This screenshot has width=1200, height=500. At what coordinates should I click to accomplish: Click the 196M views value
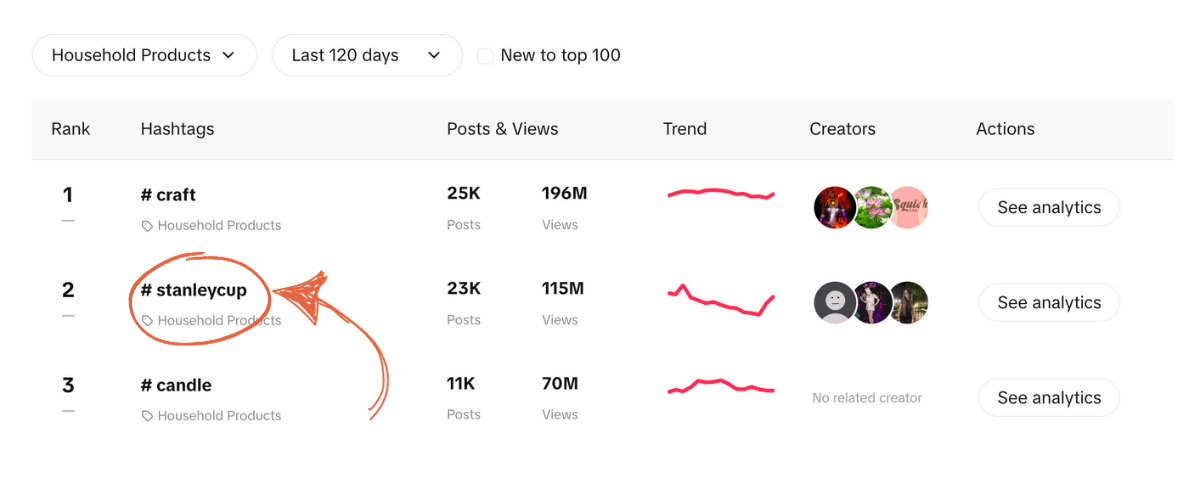coord(564,193)
